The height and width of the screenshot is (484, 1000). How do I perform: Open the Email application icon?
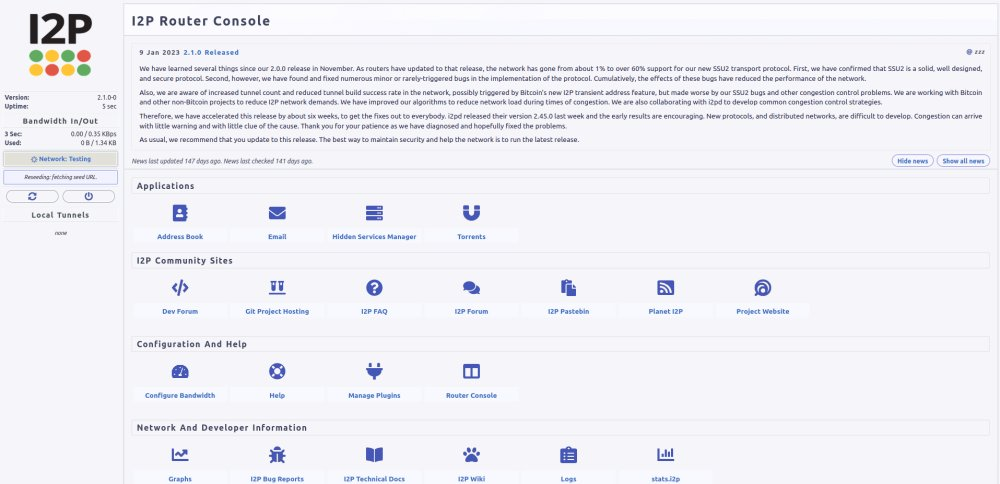(277, 213)
